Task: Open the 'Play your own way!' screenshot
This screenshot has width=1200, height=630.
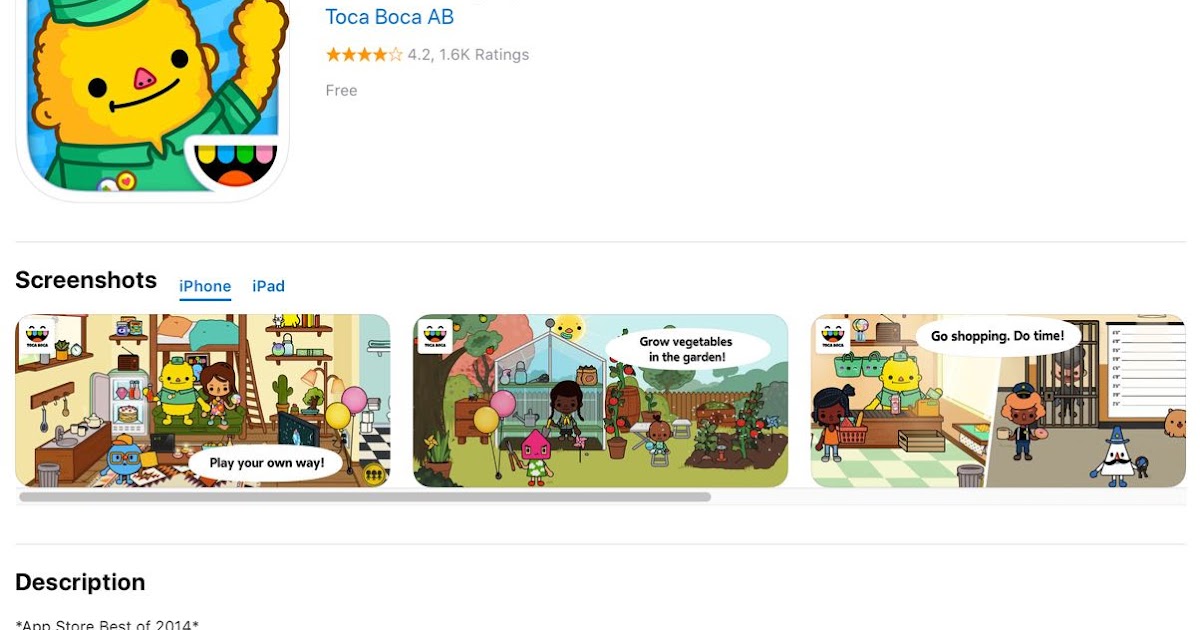Action: pyautogui.click(x=203, y=401)
